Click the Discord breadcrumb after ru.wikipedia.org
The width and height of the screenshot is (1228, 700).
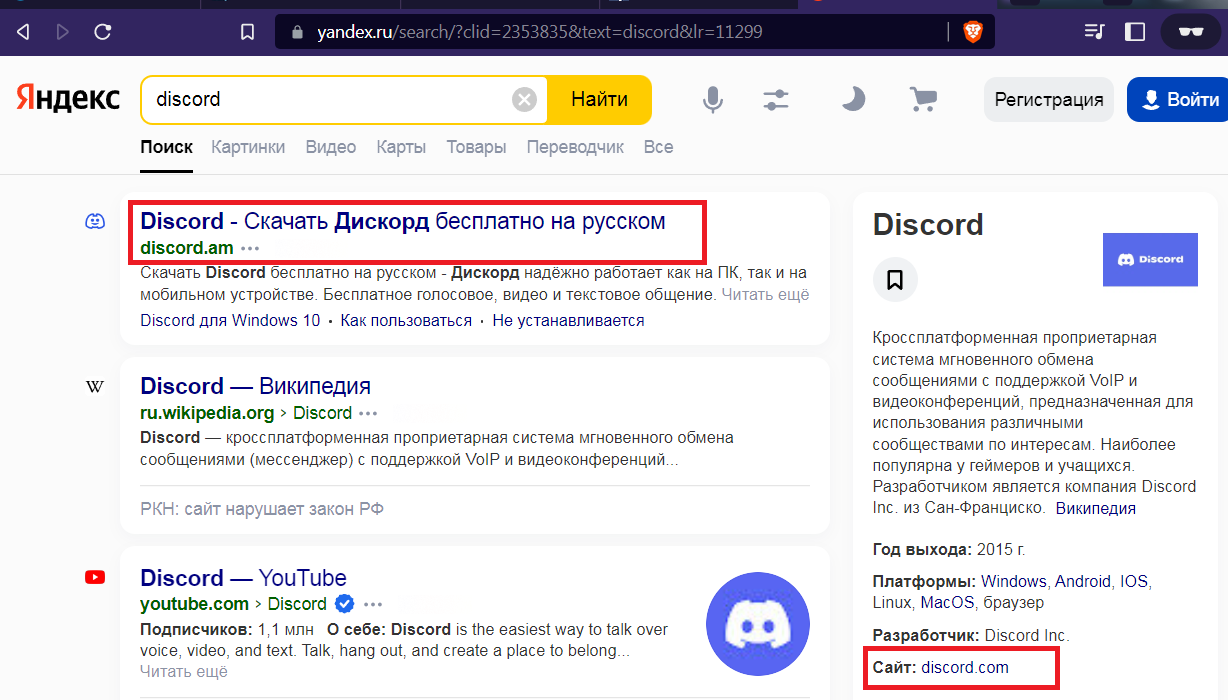tap(322, 413)
